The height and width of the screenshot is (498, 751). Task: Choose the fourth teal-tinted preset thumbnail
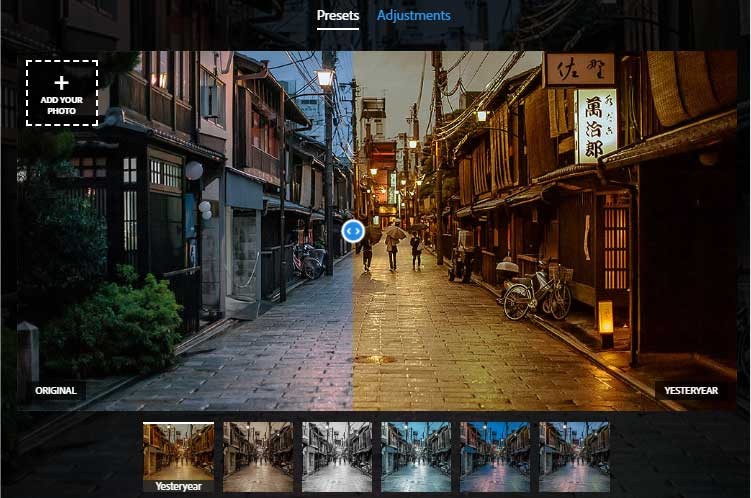pyautogui.click(x=416, y=457)
